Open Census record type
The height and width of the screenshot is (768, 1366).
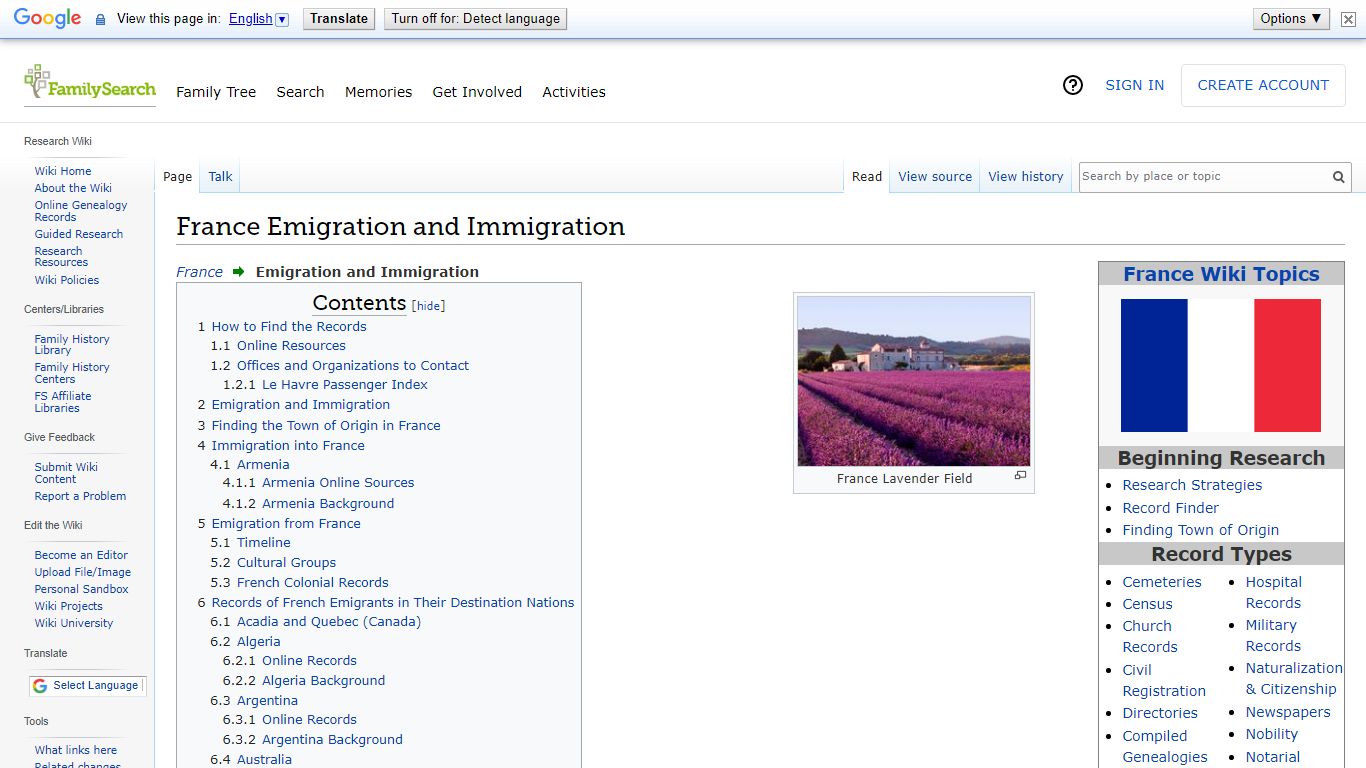1147,604
